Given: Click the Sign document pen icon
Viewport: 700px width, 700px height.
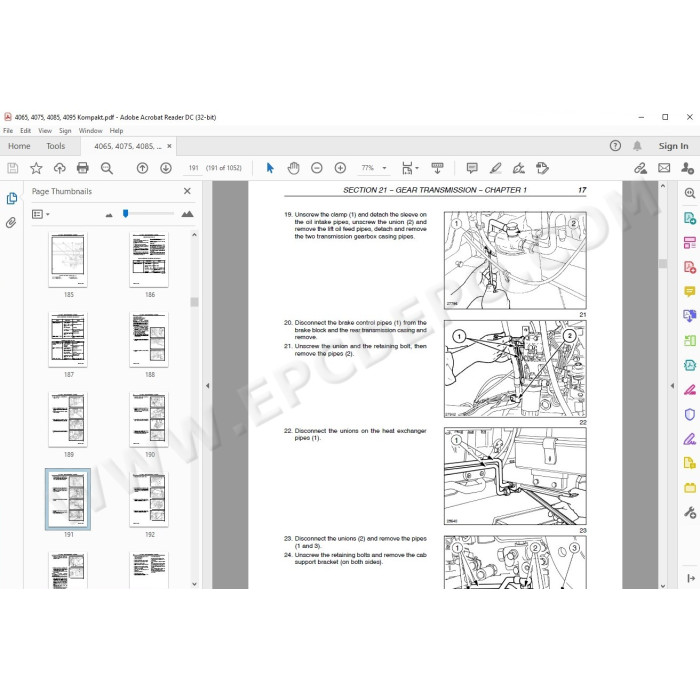Looking at the screenshot, I should tap(519, 168).
